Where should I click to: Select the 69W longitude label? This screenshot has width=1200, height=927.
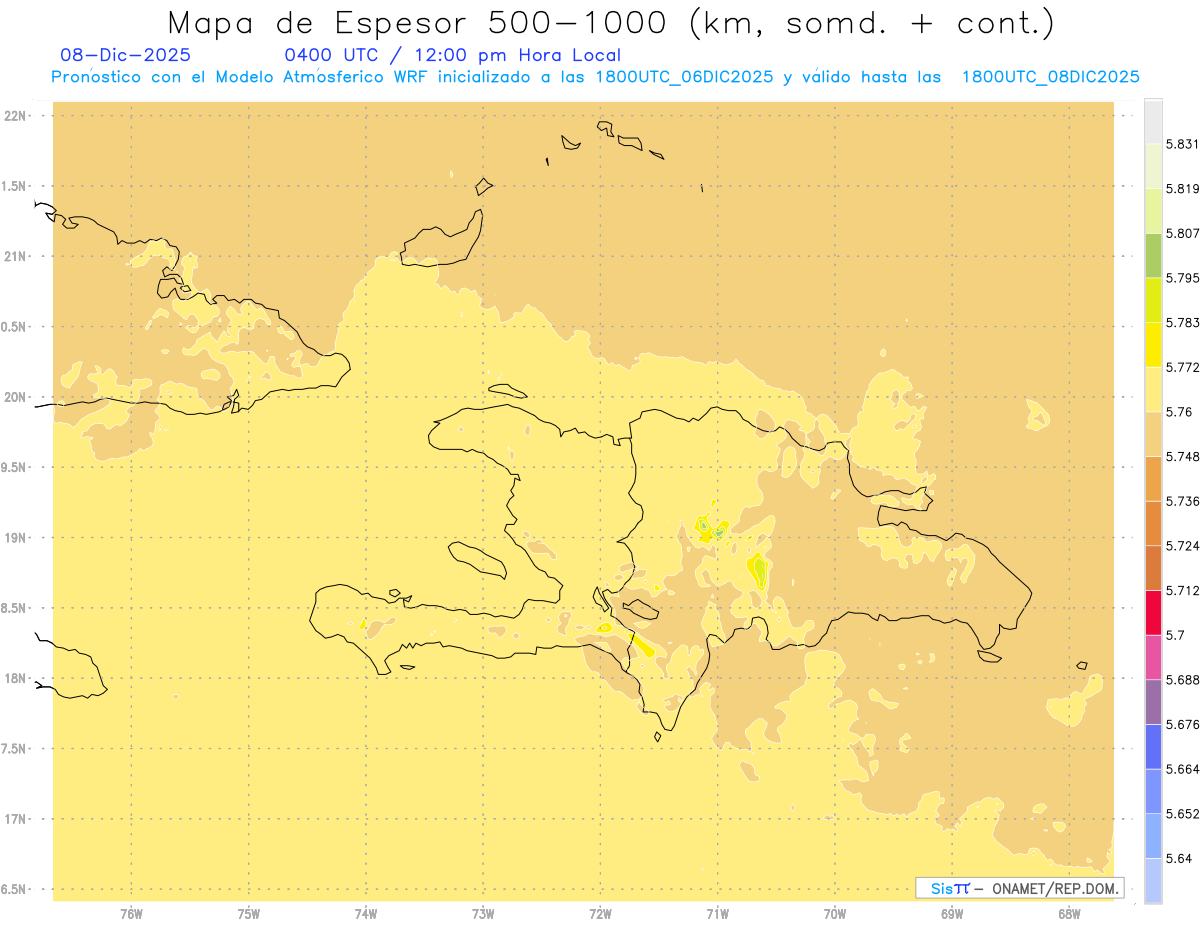tap(952, 914)
